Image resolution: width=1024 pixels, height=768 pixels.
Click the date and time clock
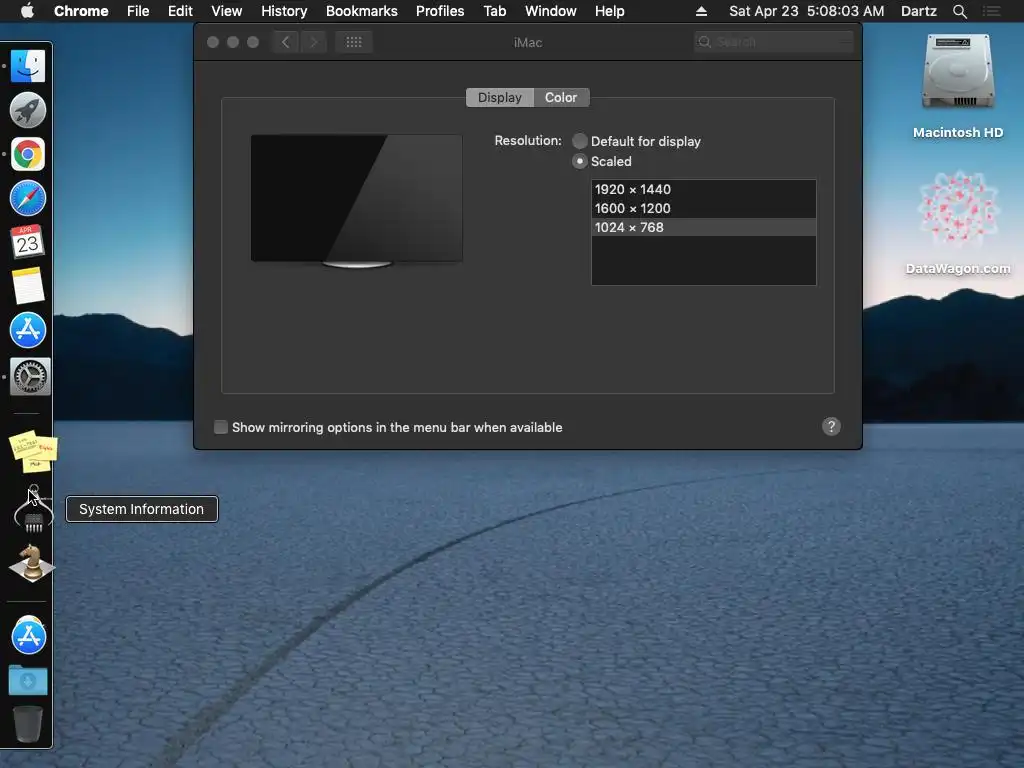[x=807, y=11]
